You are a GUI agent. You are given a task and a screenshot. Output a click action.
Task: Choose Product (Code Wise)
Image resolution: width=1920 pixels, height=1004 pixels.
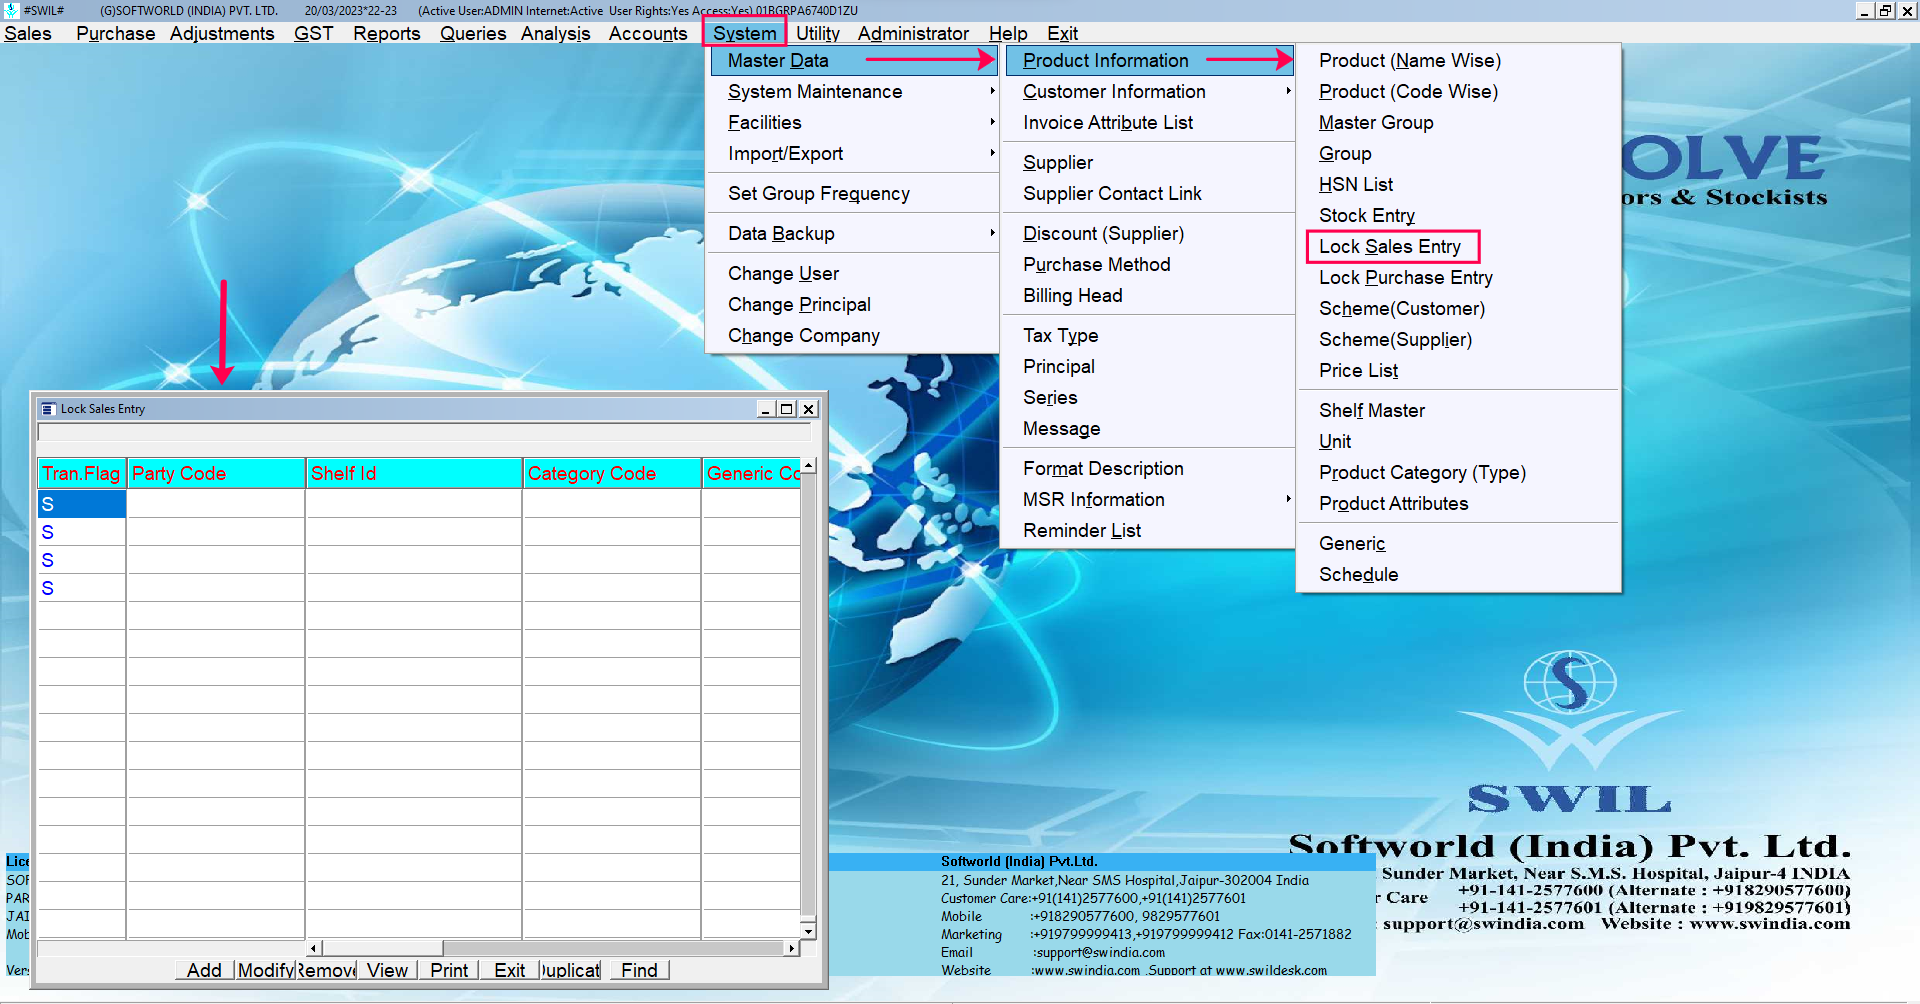[1458, 91]
